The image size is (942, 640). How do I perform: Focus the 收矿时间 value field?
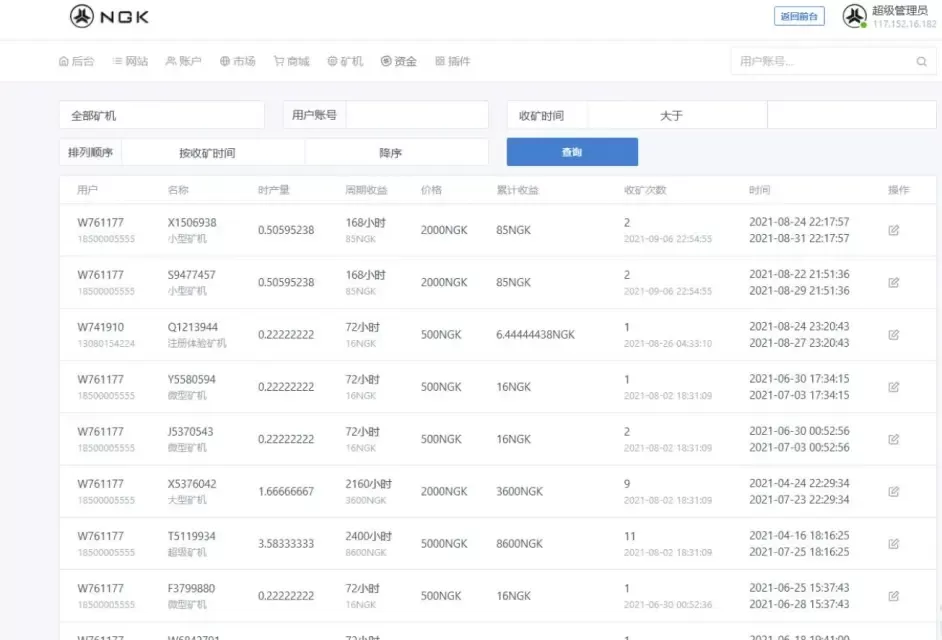[x=851, y=115]
